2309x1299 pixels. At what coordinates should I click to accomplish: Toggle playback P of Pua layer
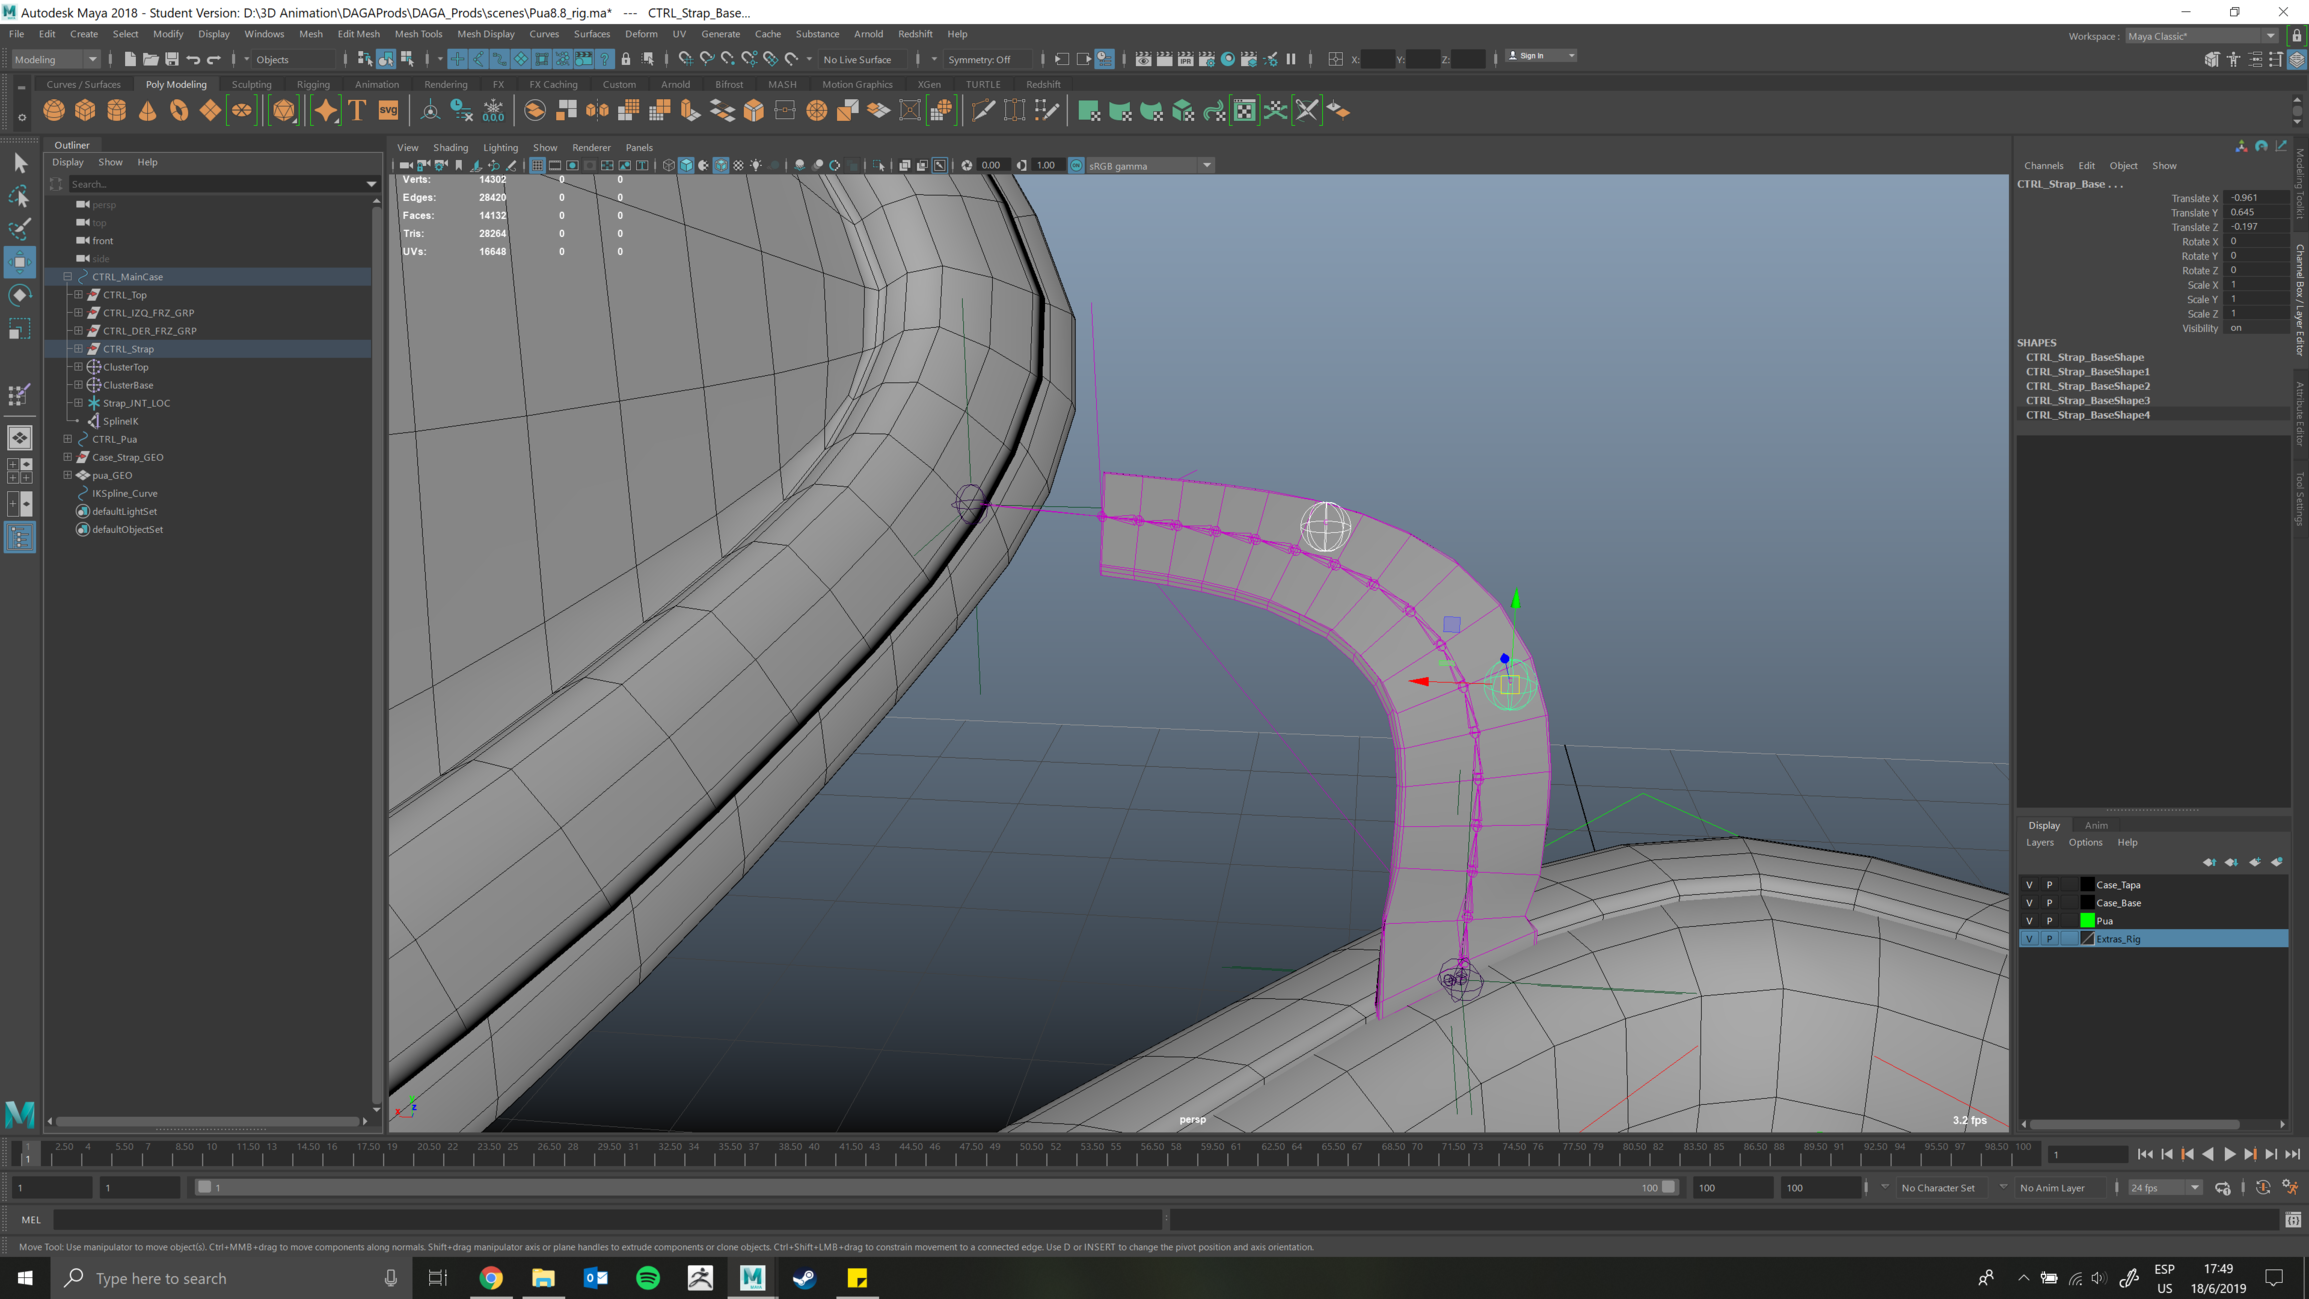(2049, 920)
